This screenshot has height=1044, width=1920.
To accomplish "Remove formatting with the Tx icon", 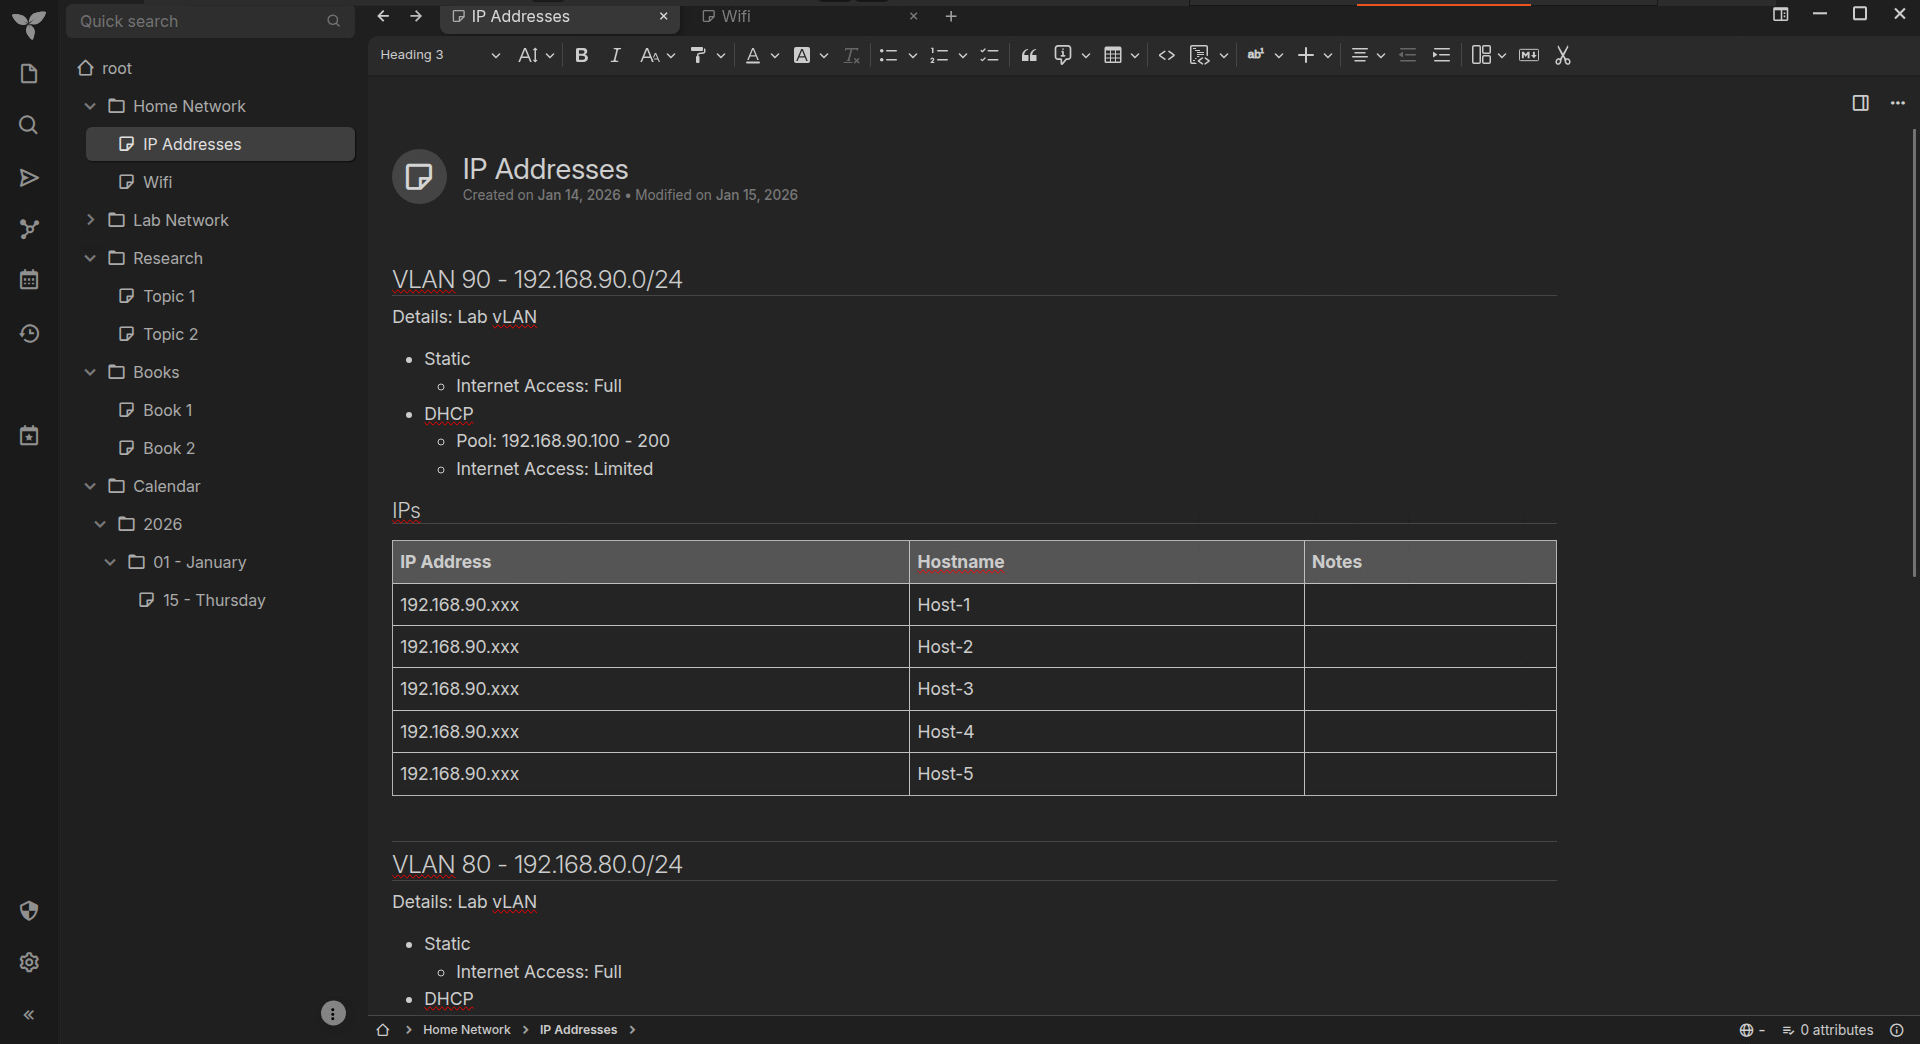I will (851, 55).
